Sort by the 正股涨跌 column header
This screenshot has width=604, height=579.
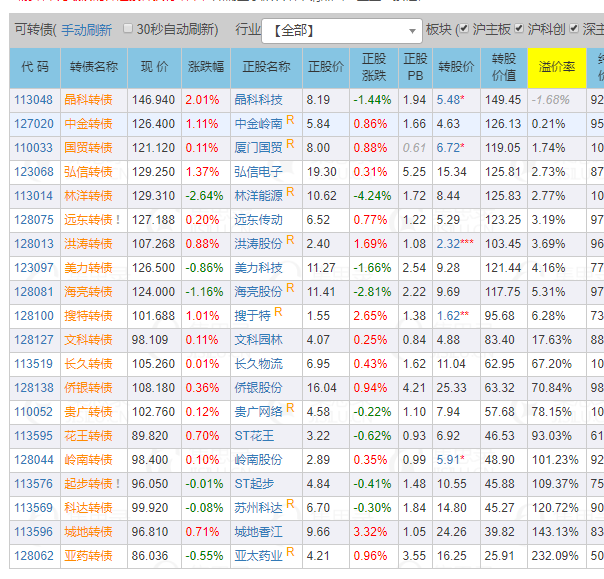coord(374,67)
